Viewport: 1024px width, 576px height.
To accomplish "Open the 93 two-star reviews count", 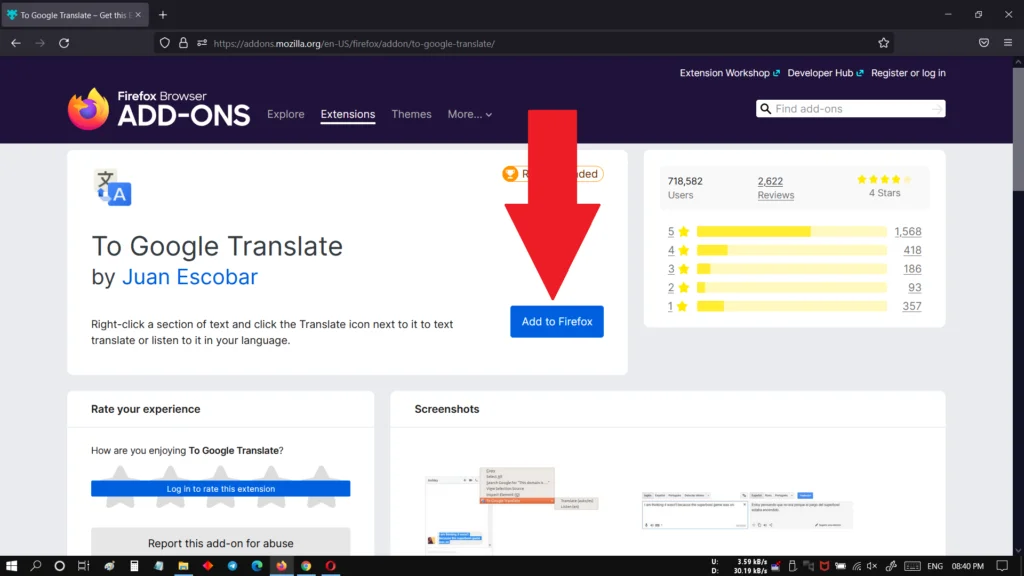I will (x=914, y=287).
